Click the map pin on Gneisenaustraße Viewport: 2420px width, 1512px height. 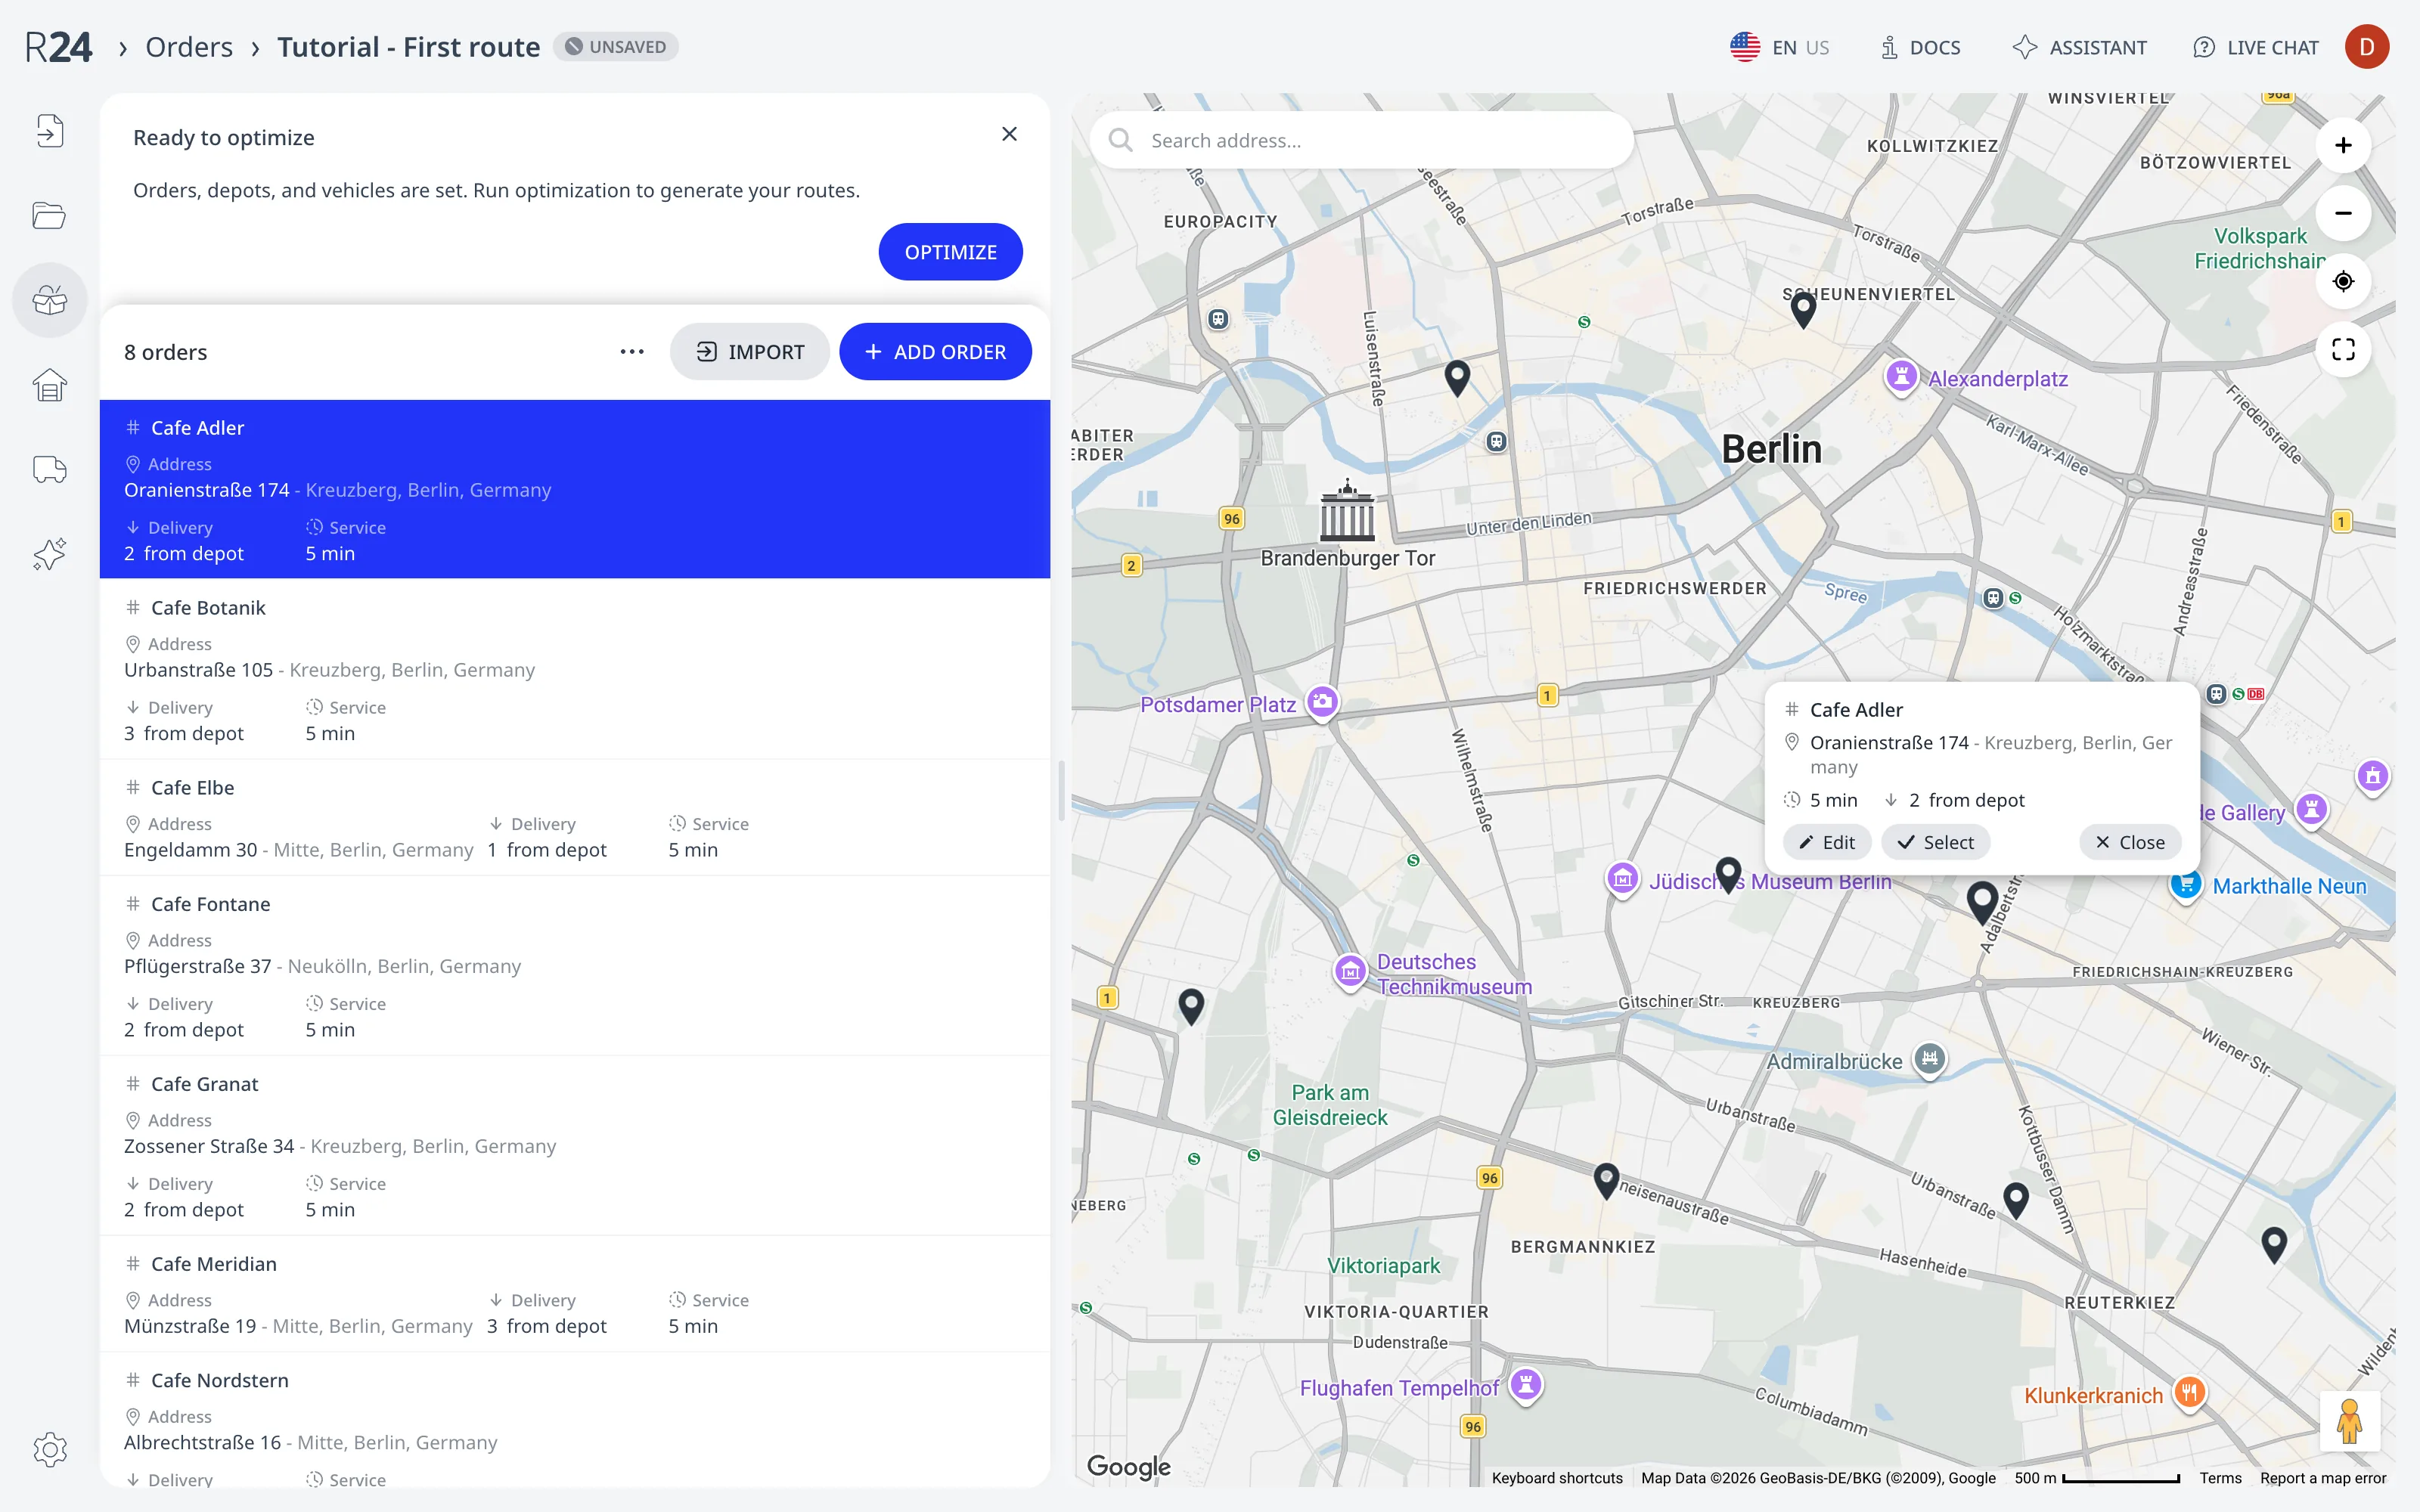click(x=1606, y=1180)
